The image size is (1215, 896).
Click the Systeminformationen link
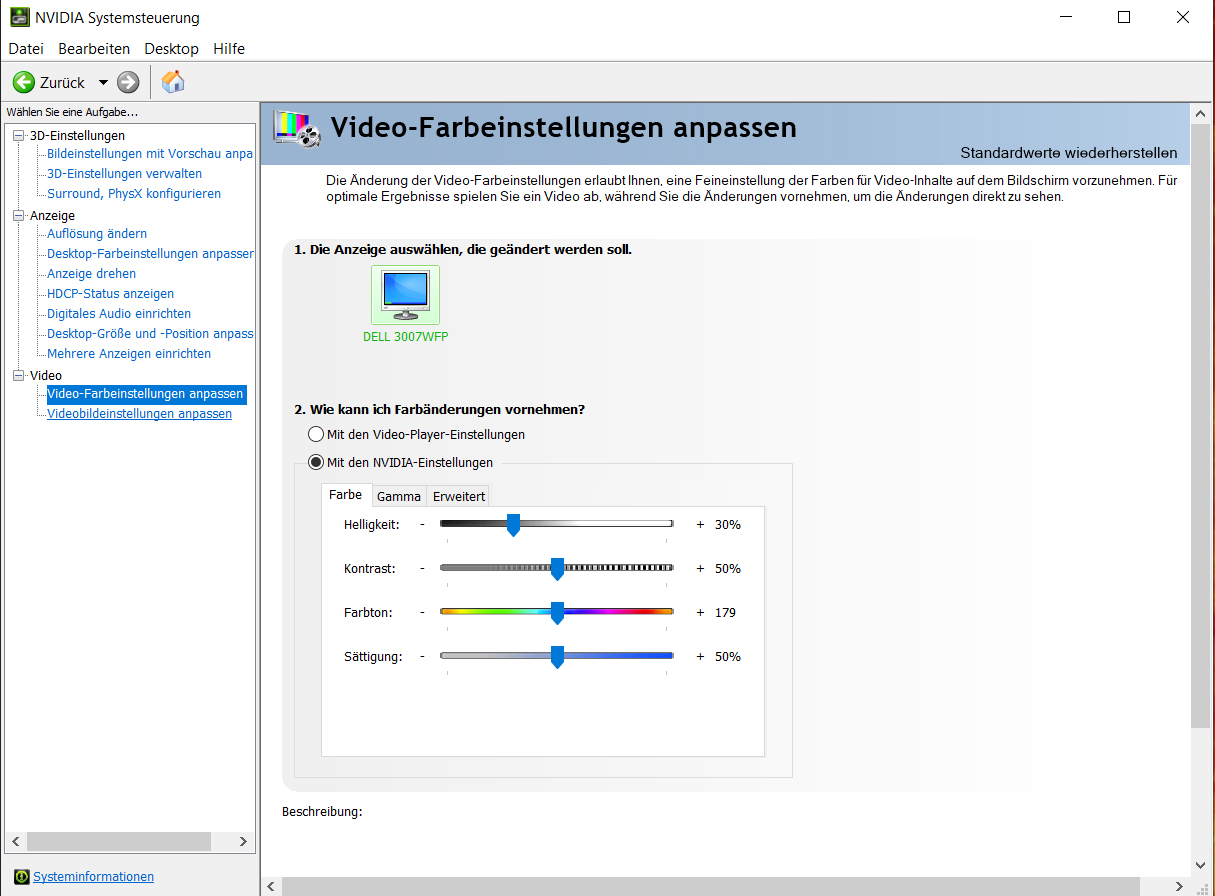coord(93,877)
